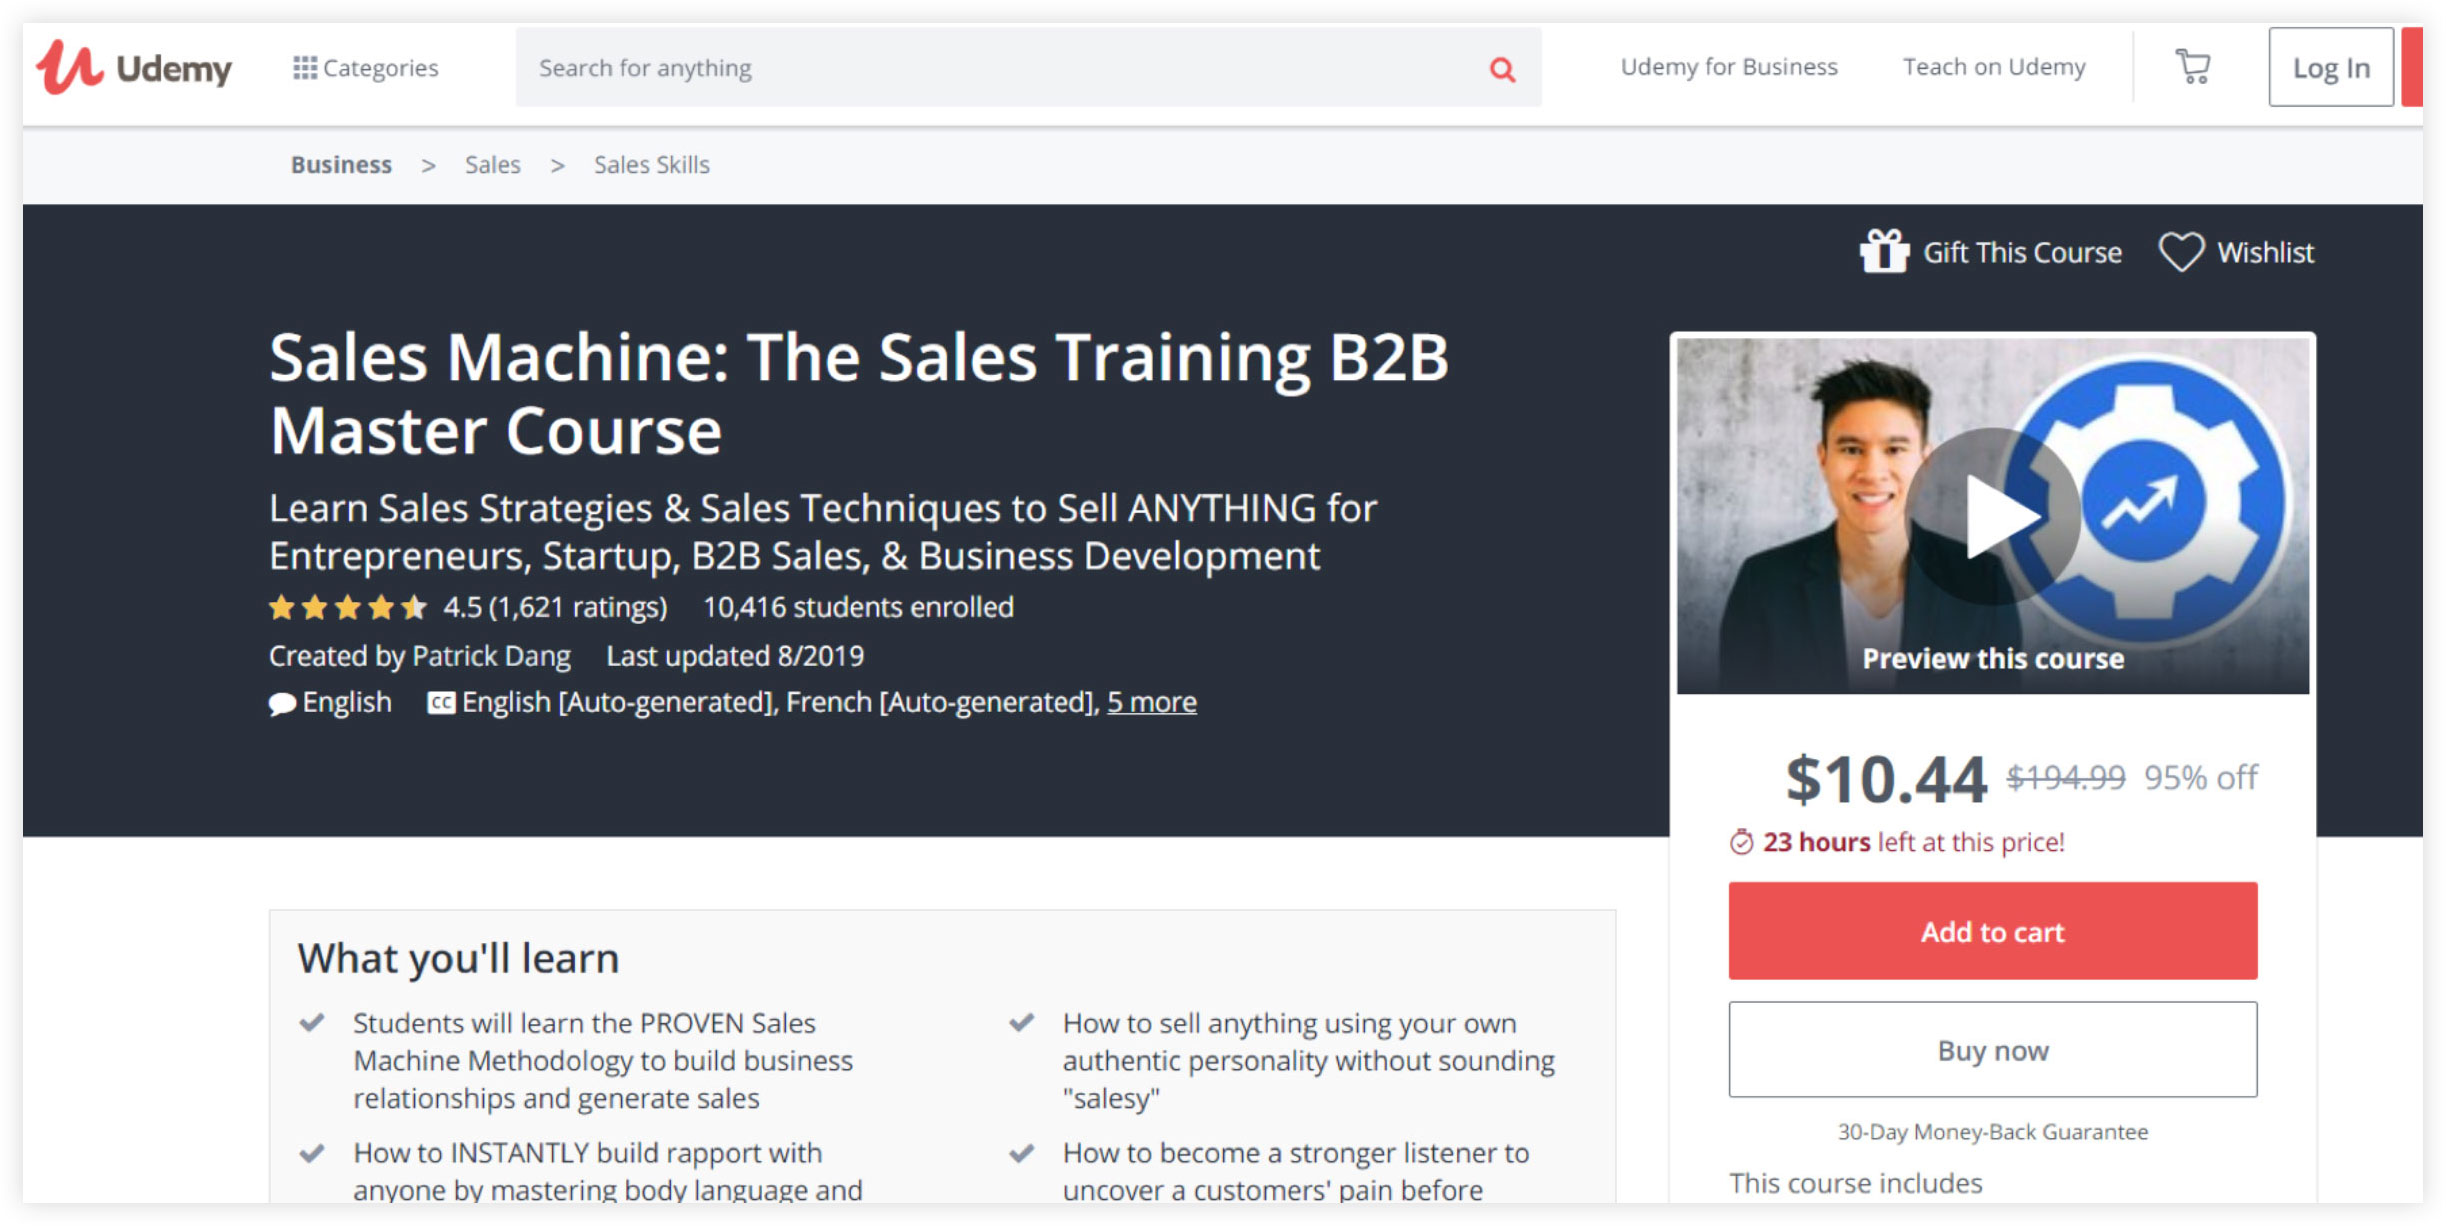Viewport: 2446px width, 1226px height.
Task: Play the course preview video
Action: tap(1993, 516)
